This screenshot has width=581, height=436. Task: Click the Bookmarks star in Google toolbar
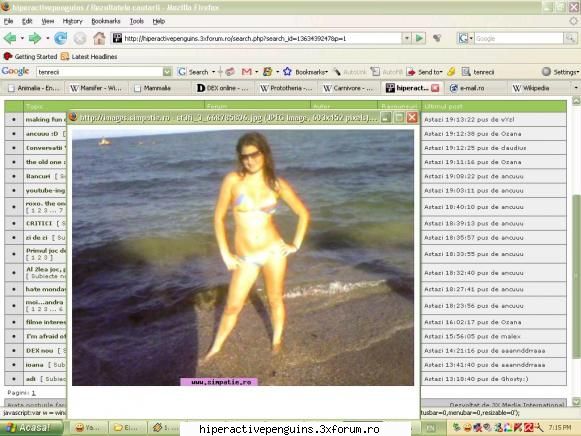(x=287, y=72)
